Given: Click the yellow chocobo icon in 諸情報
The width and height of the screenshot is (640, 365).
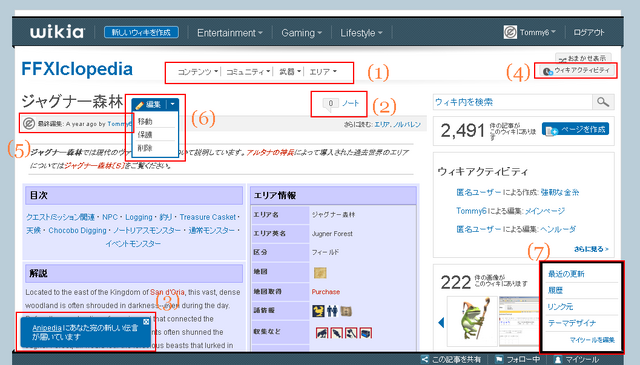Looking at the screenshot, I should point(318,311).
